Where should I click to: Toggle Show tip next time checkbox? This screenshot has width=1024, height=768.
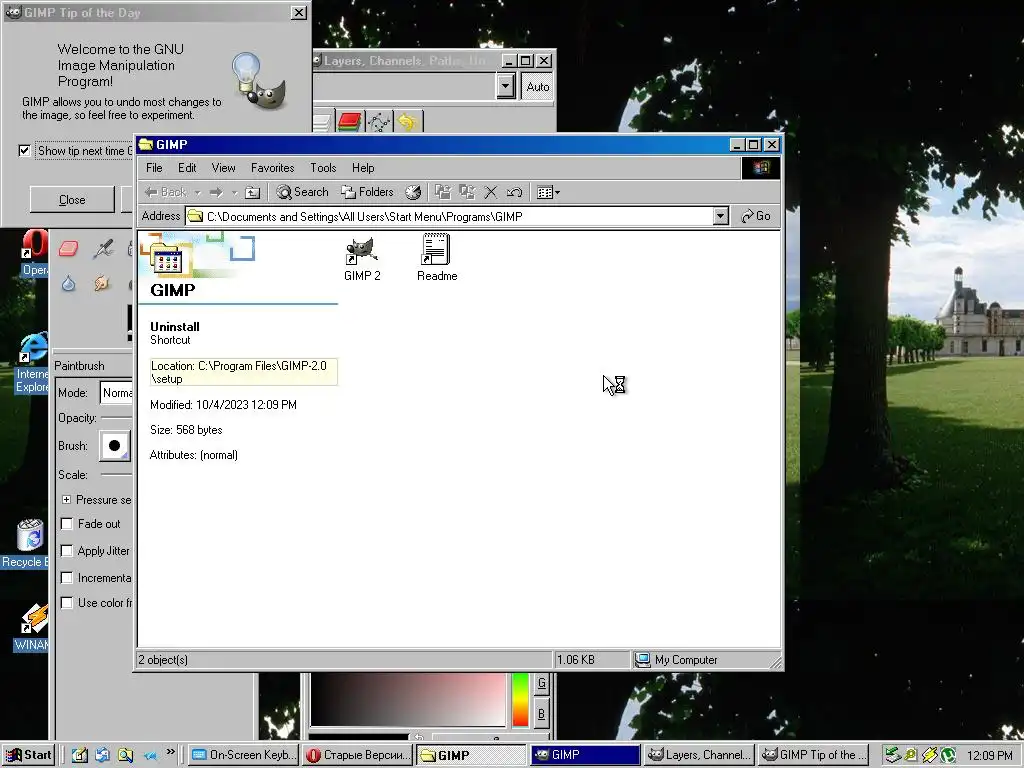click(x=25, y=151)
